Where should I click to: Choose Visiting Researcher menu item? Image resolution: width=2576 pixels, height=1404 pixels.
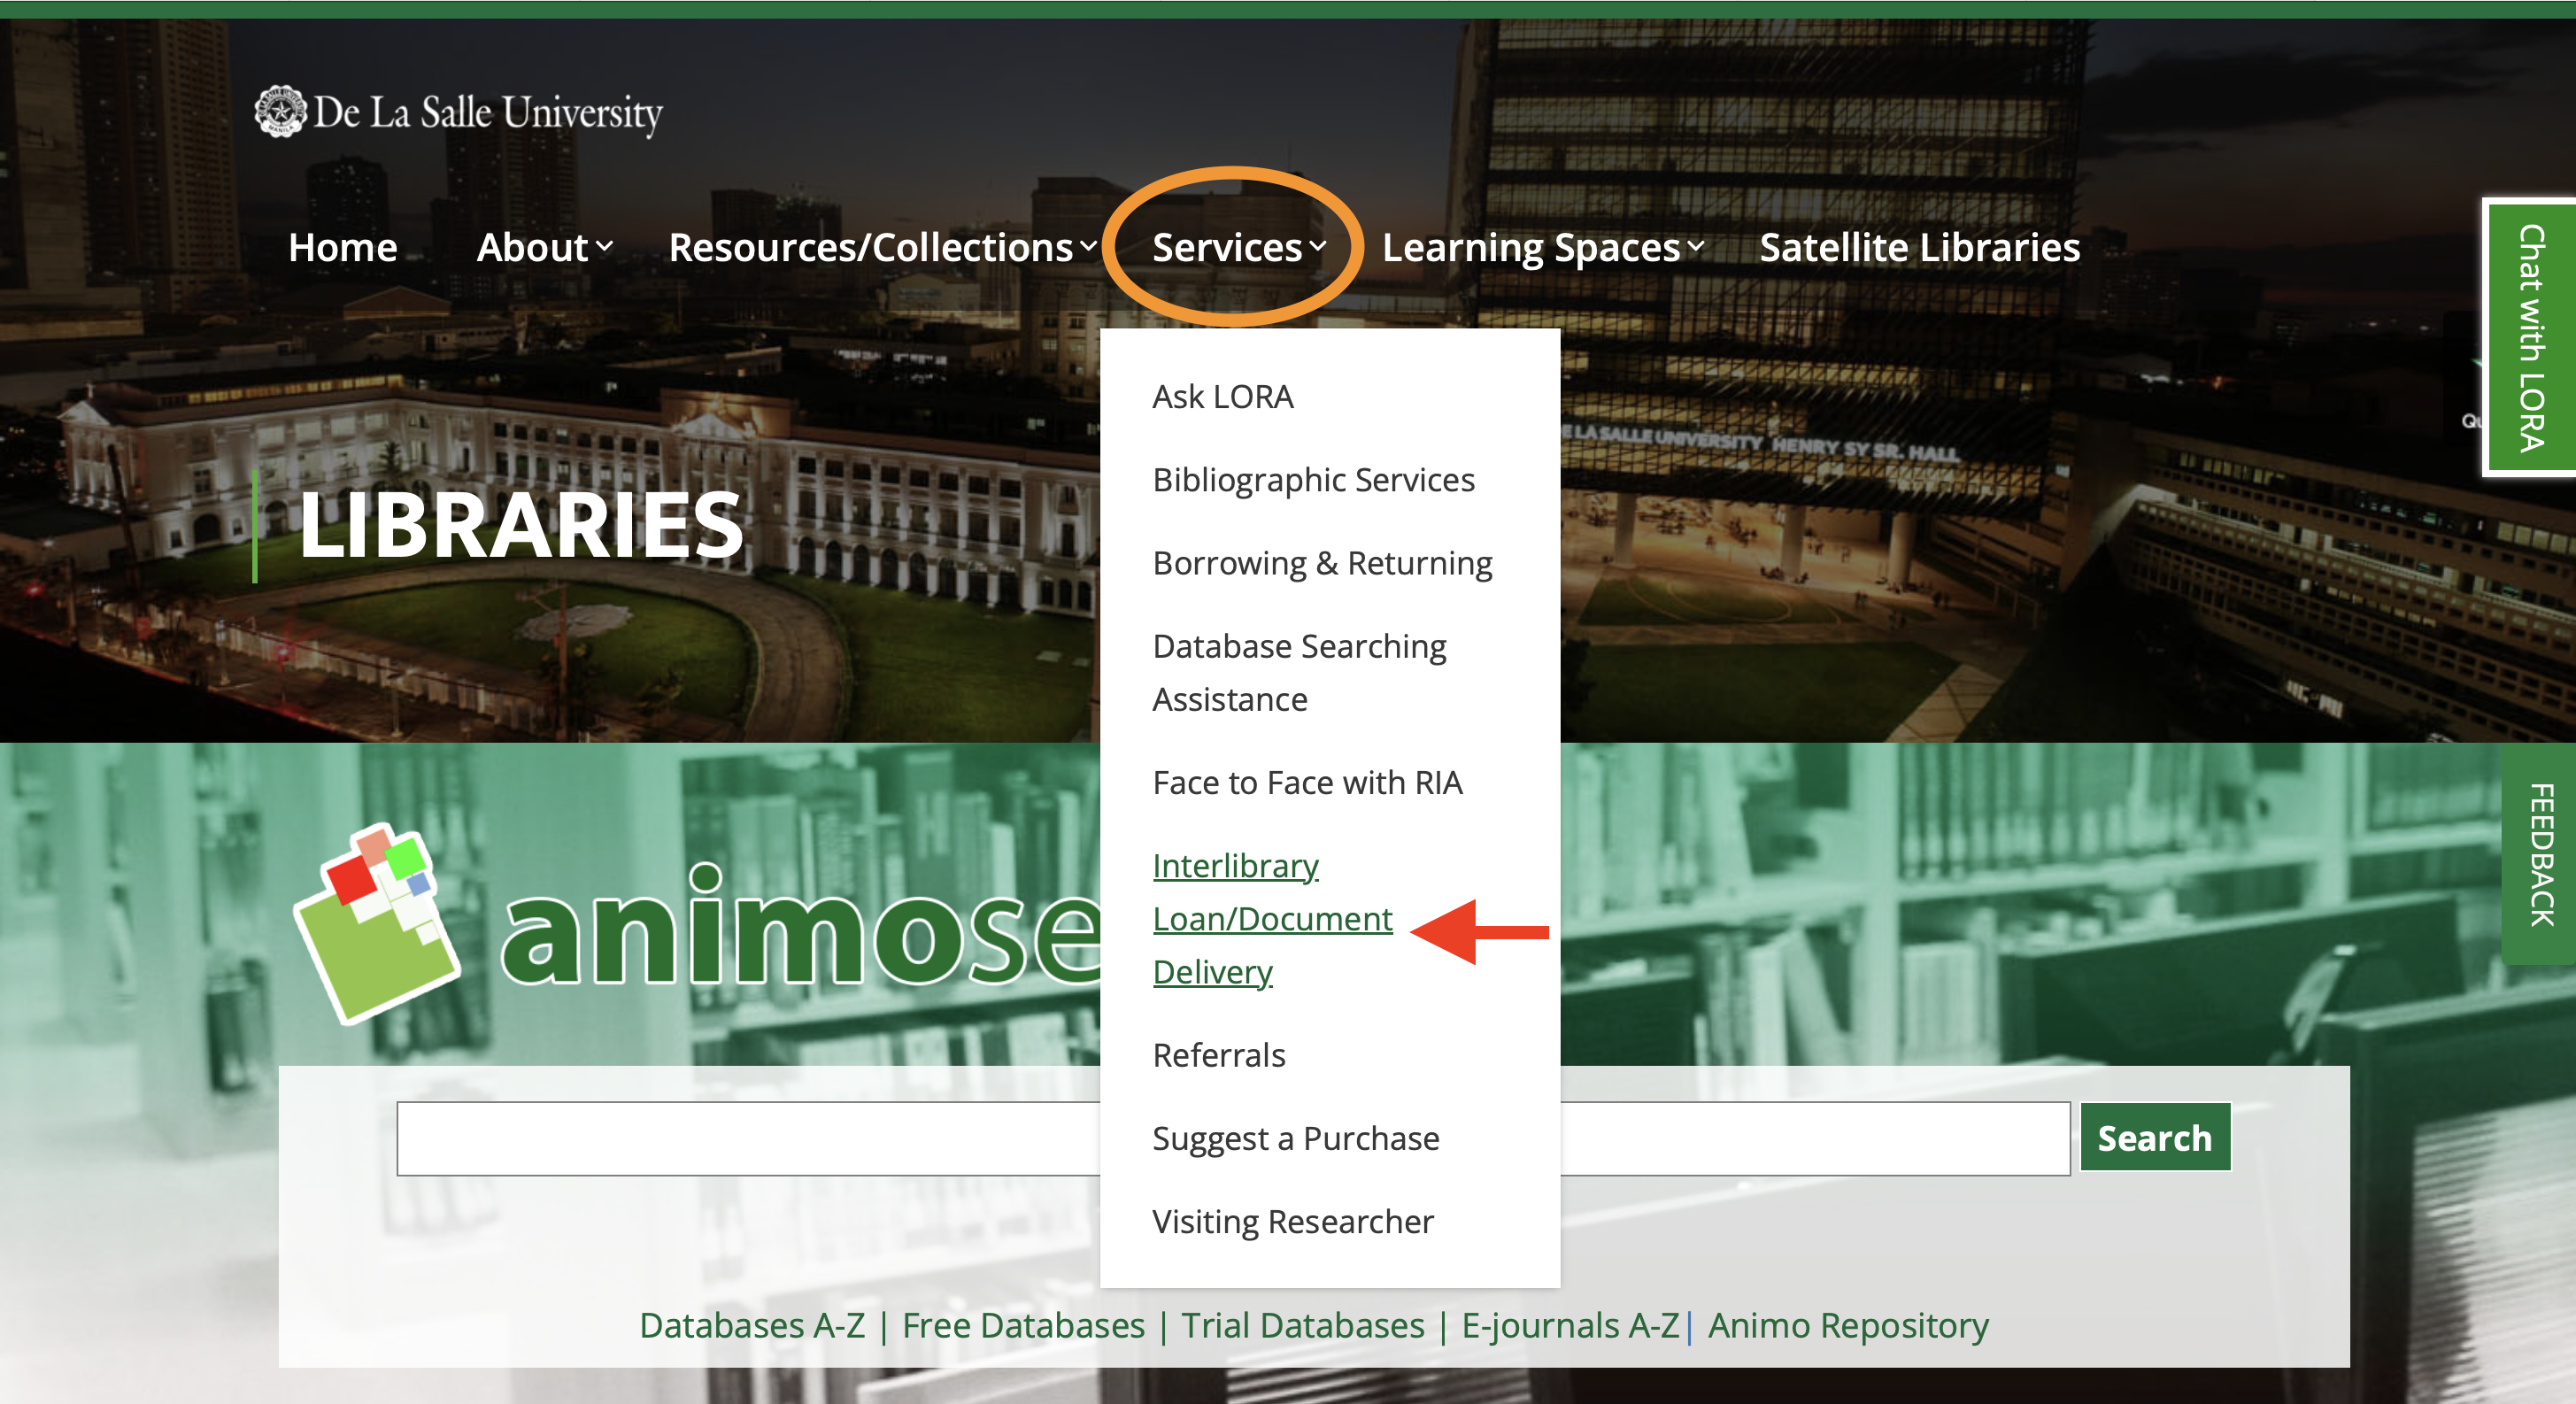pyautogui.click(x=1292, y=1221)
